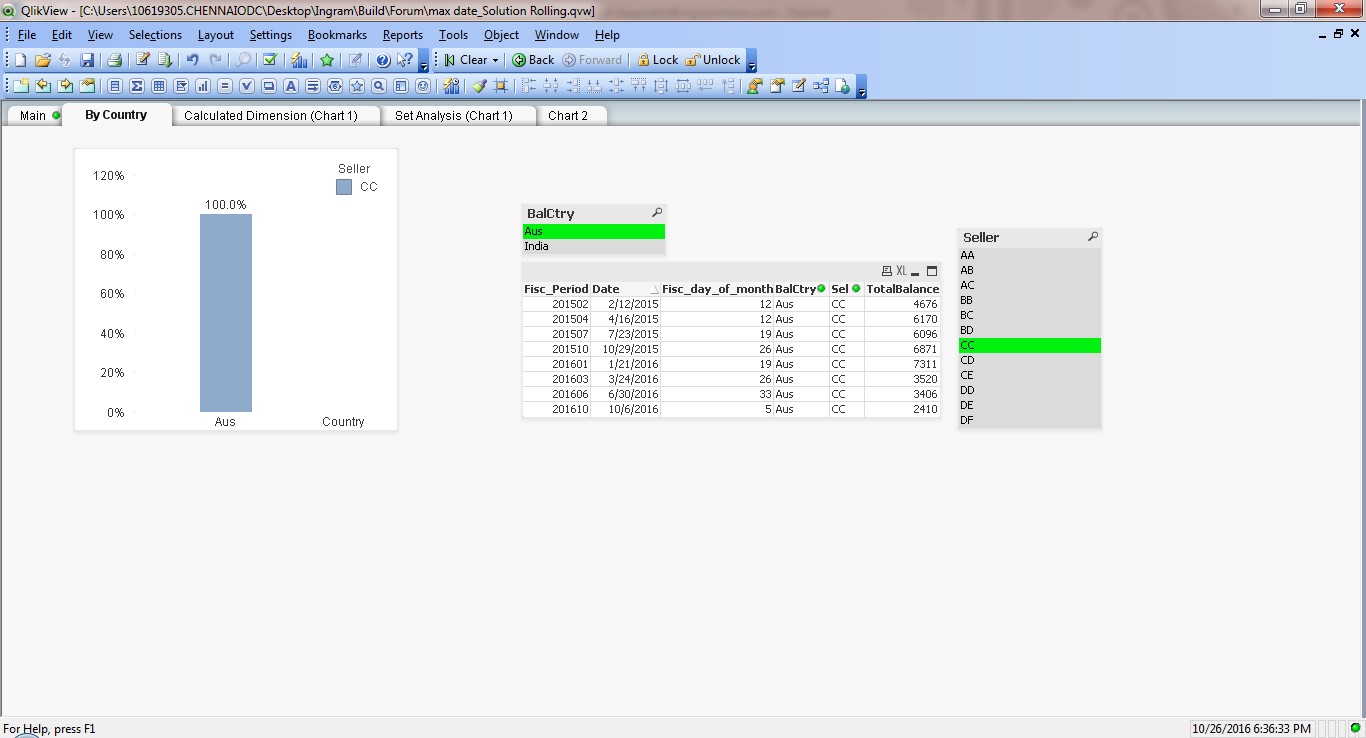Open the Edit Script icon

click(143, 60)
